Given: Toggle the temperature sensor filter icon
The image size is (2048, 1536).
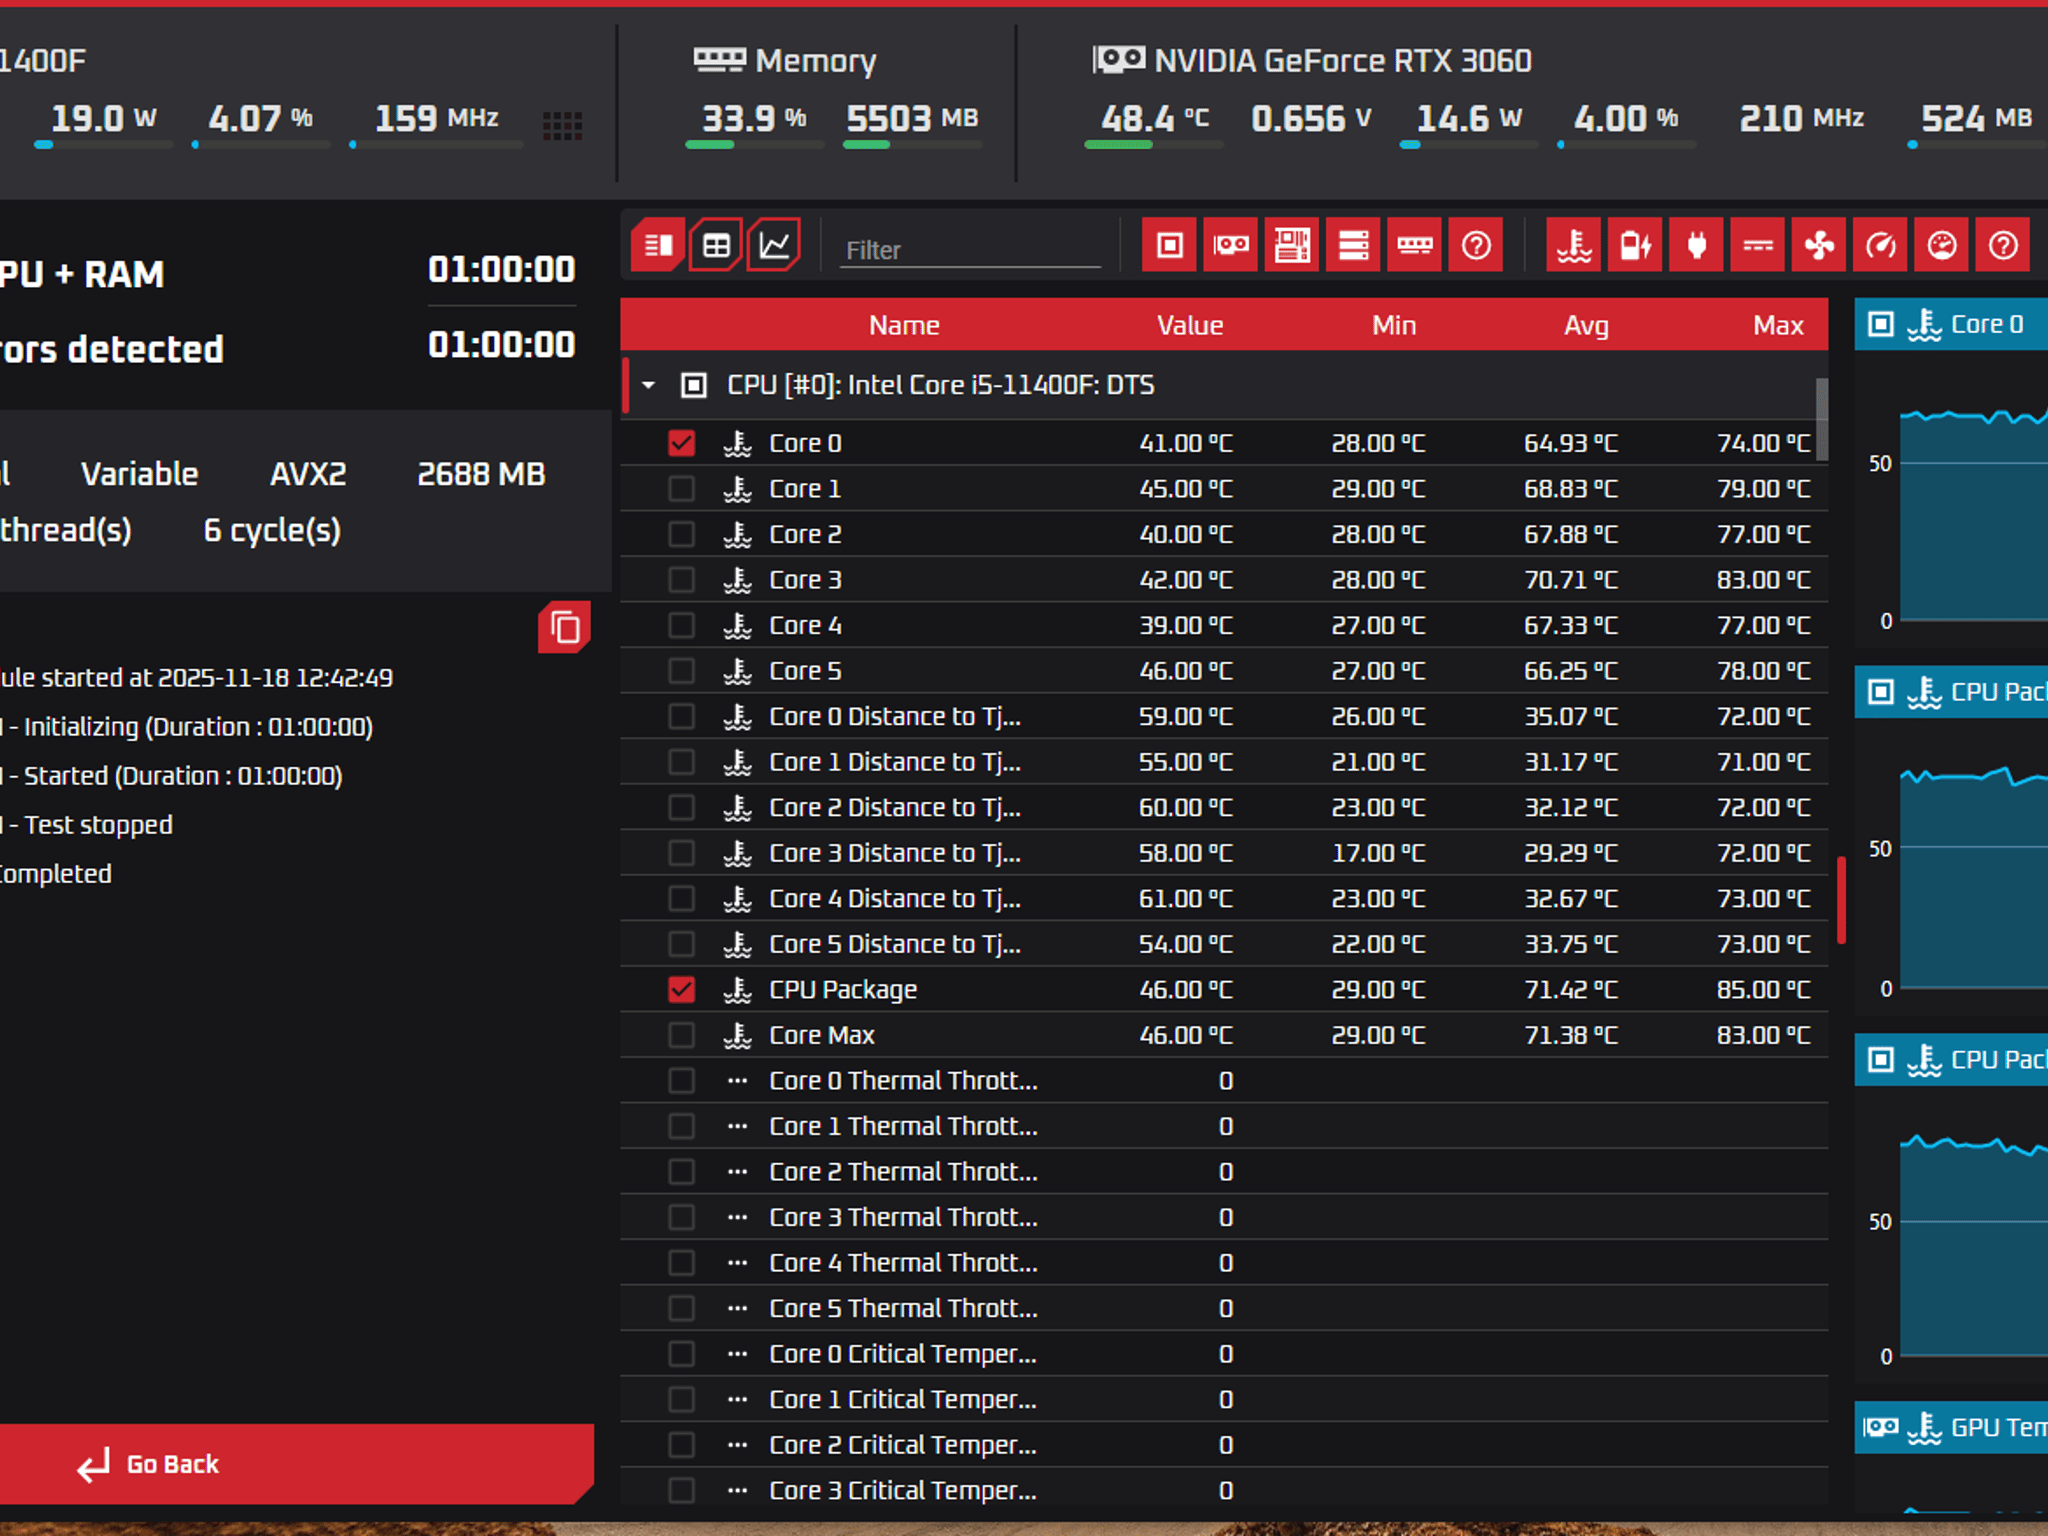Looking at the screenshot, I should (x=1574, y=245).
